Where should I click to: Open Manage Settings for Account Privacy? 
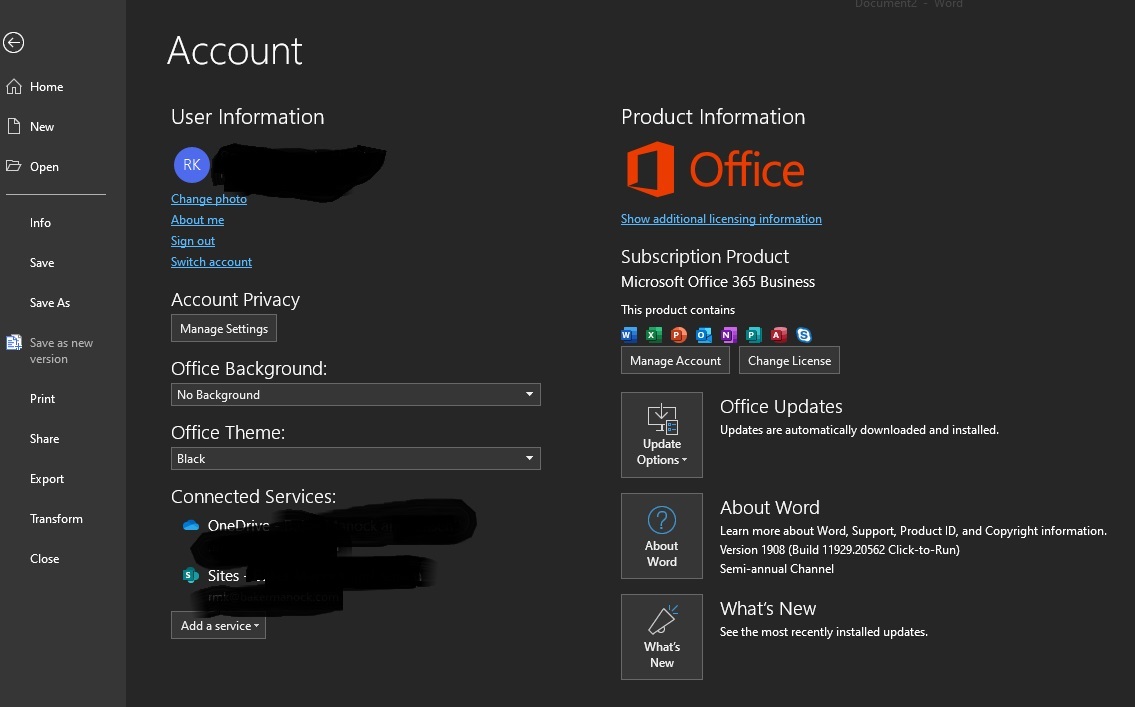(224, 329)
